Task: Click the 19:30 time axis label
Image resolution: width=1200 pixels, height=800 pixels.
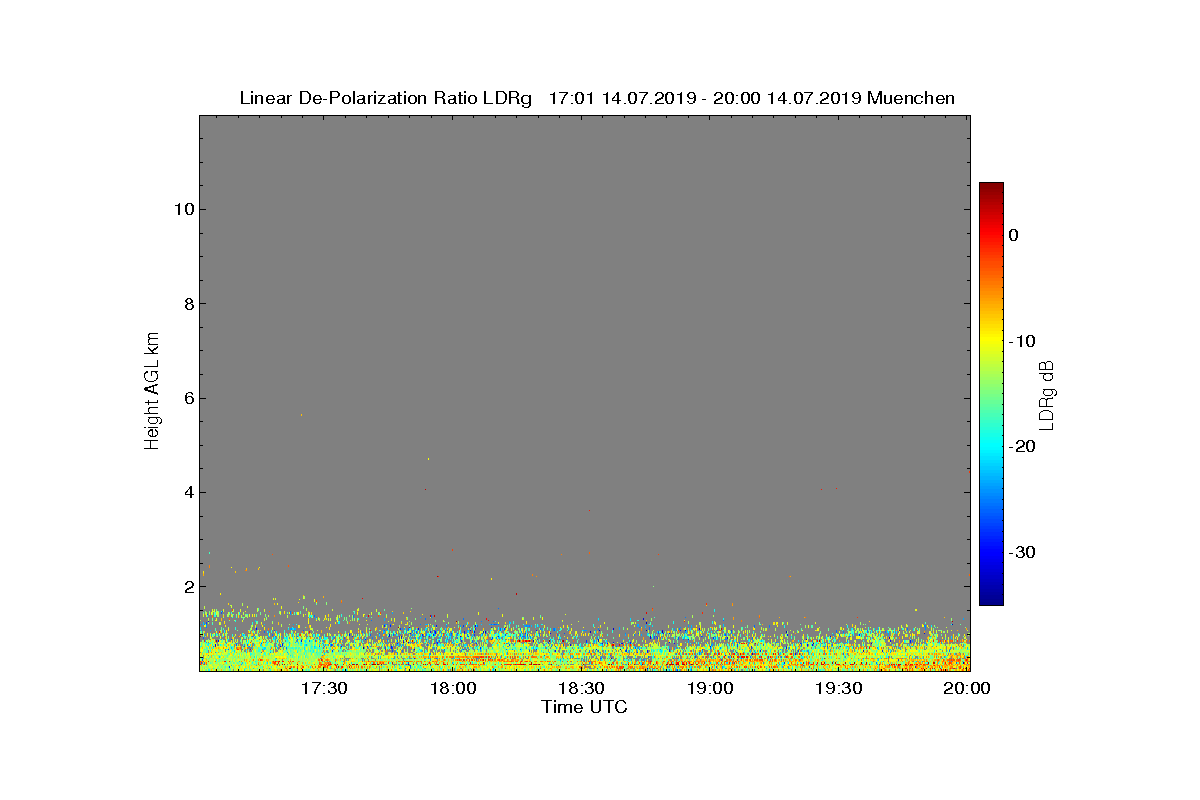Action: 838,689
